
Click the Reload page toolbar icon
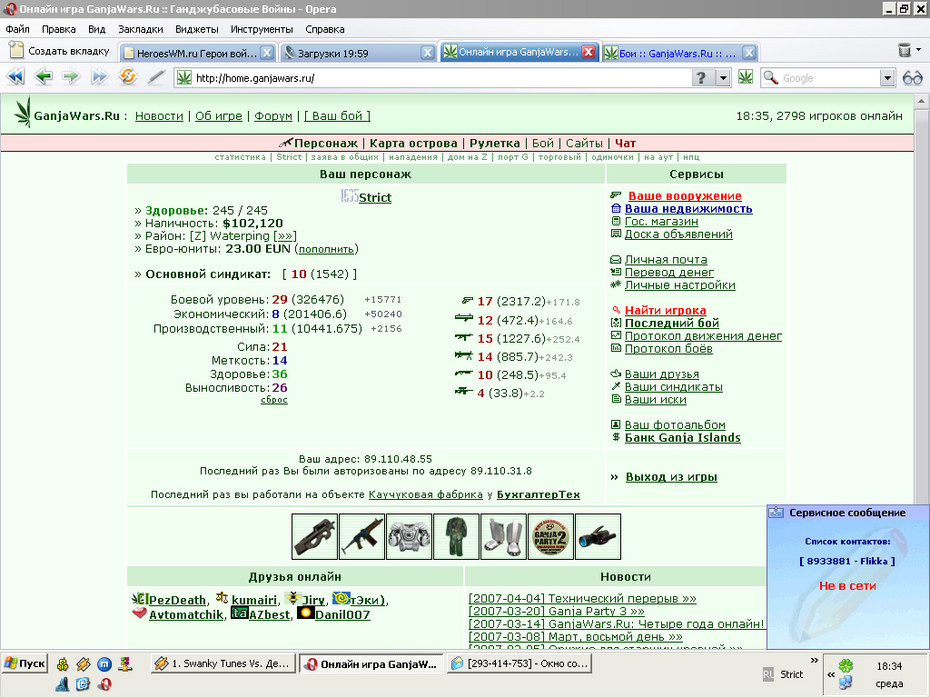128,77
